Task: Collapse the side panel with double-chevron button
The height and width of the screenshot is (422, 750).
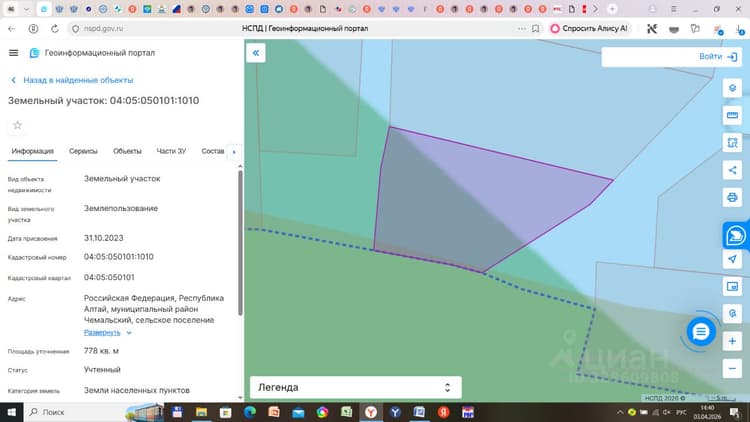Action: pos(256,53)
